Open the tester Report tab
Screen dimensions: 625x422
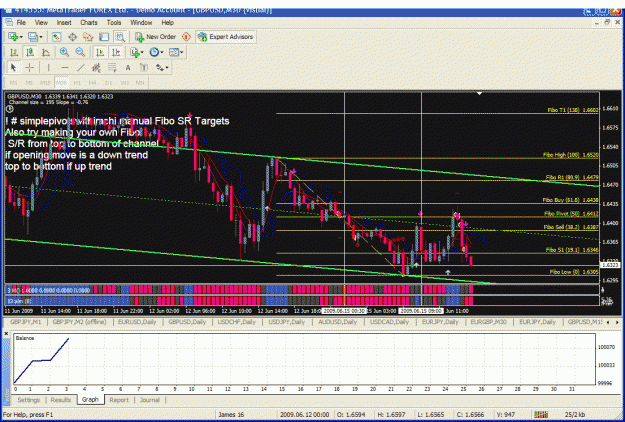click(119, 400)
